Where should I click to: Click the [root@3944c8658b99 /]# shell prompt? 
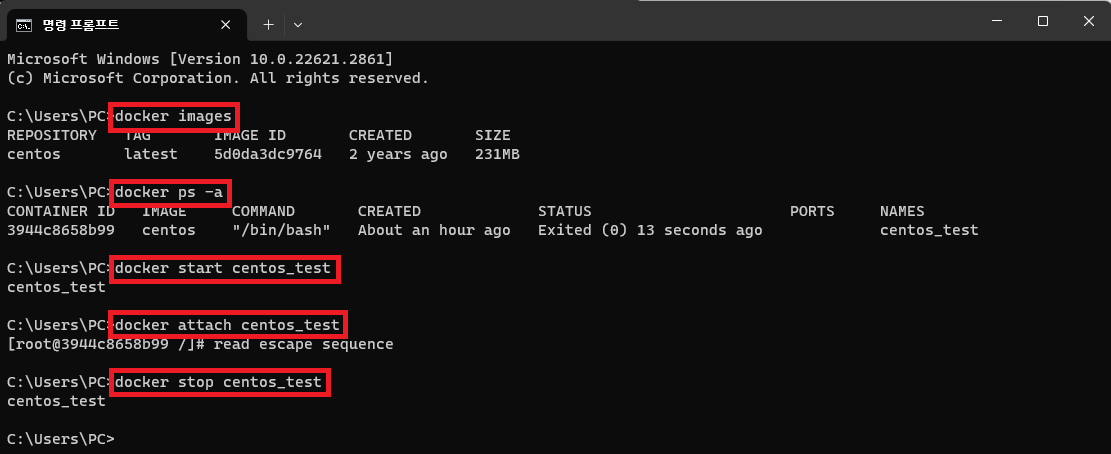point(106,345)
